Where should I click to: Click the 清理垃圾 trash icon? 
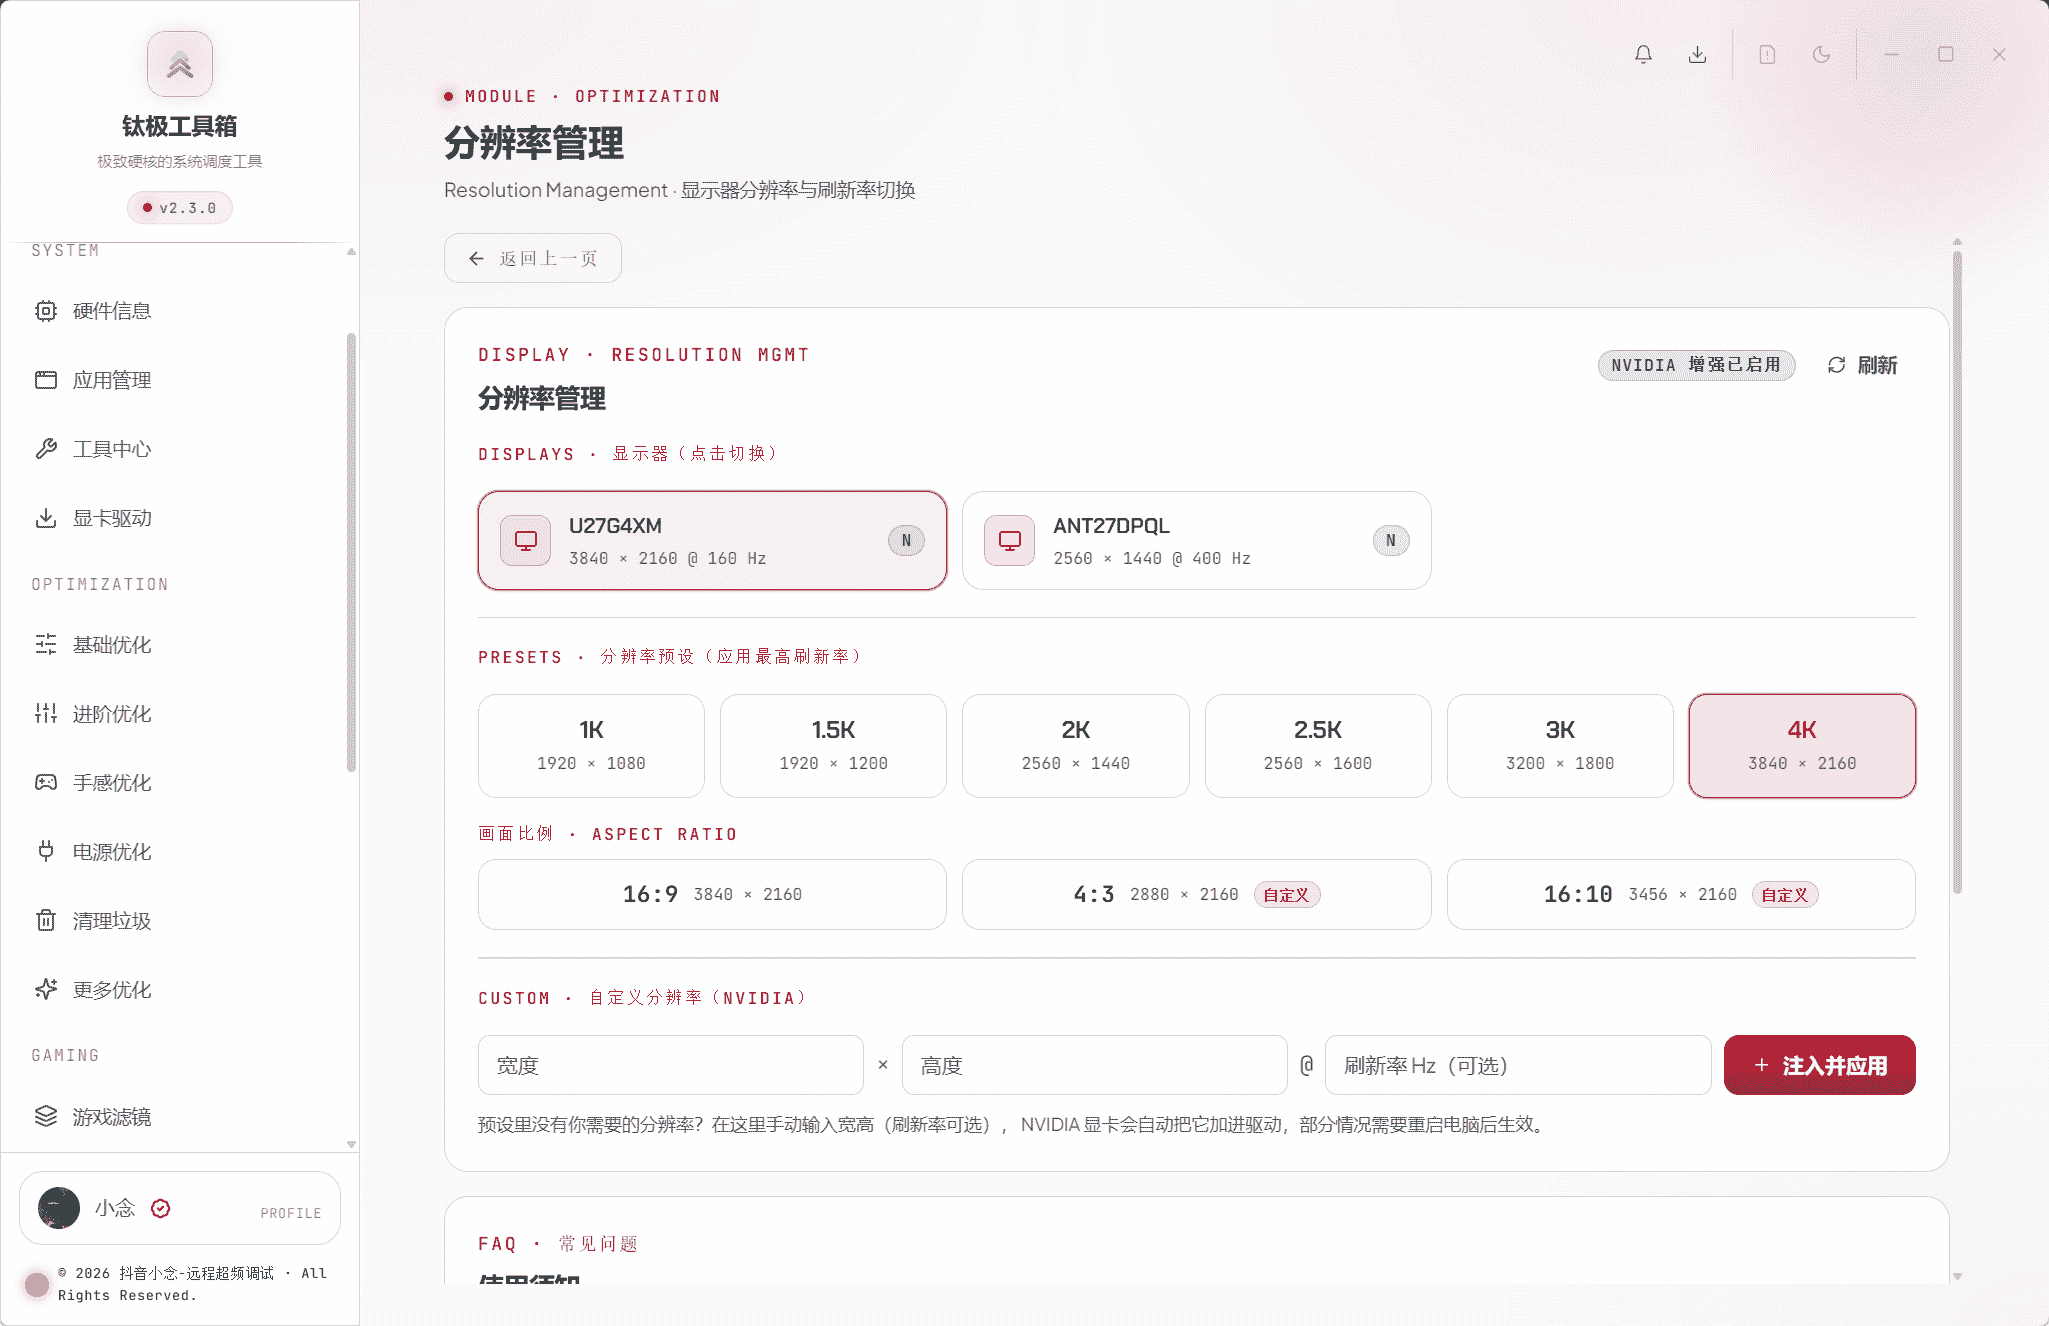click(46, 921)
